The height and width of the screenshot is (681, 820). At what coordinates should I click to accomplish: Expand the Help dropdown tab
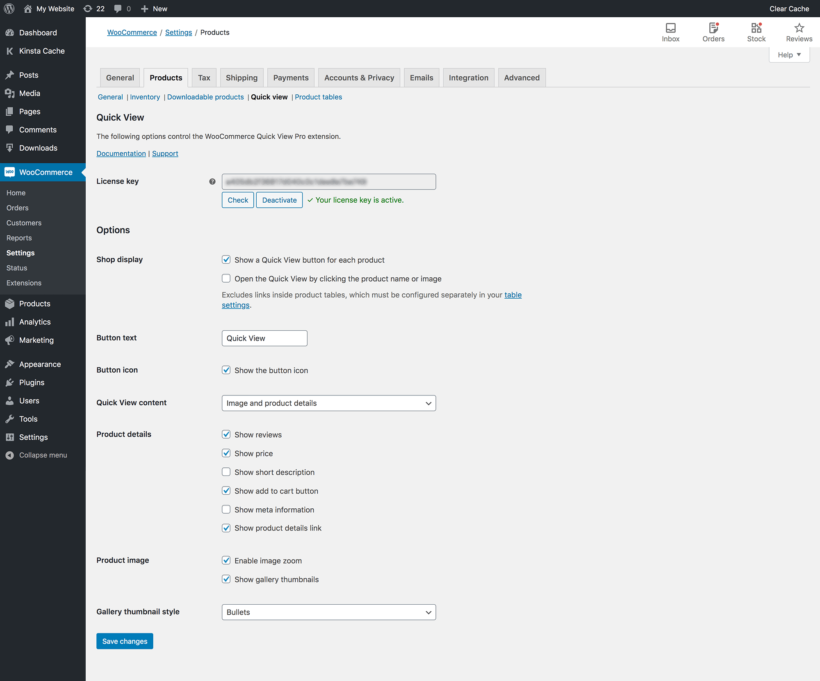(x=789, y=55)
